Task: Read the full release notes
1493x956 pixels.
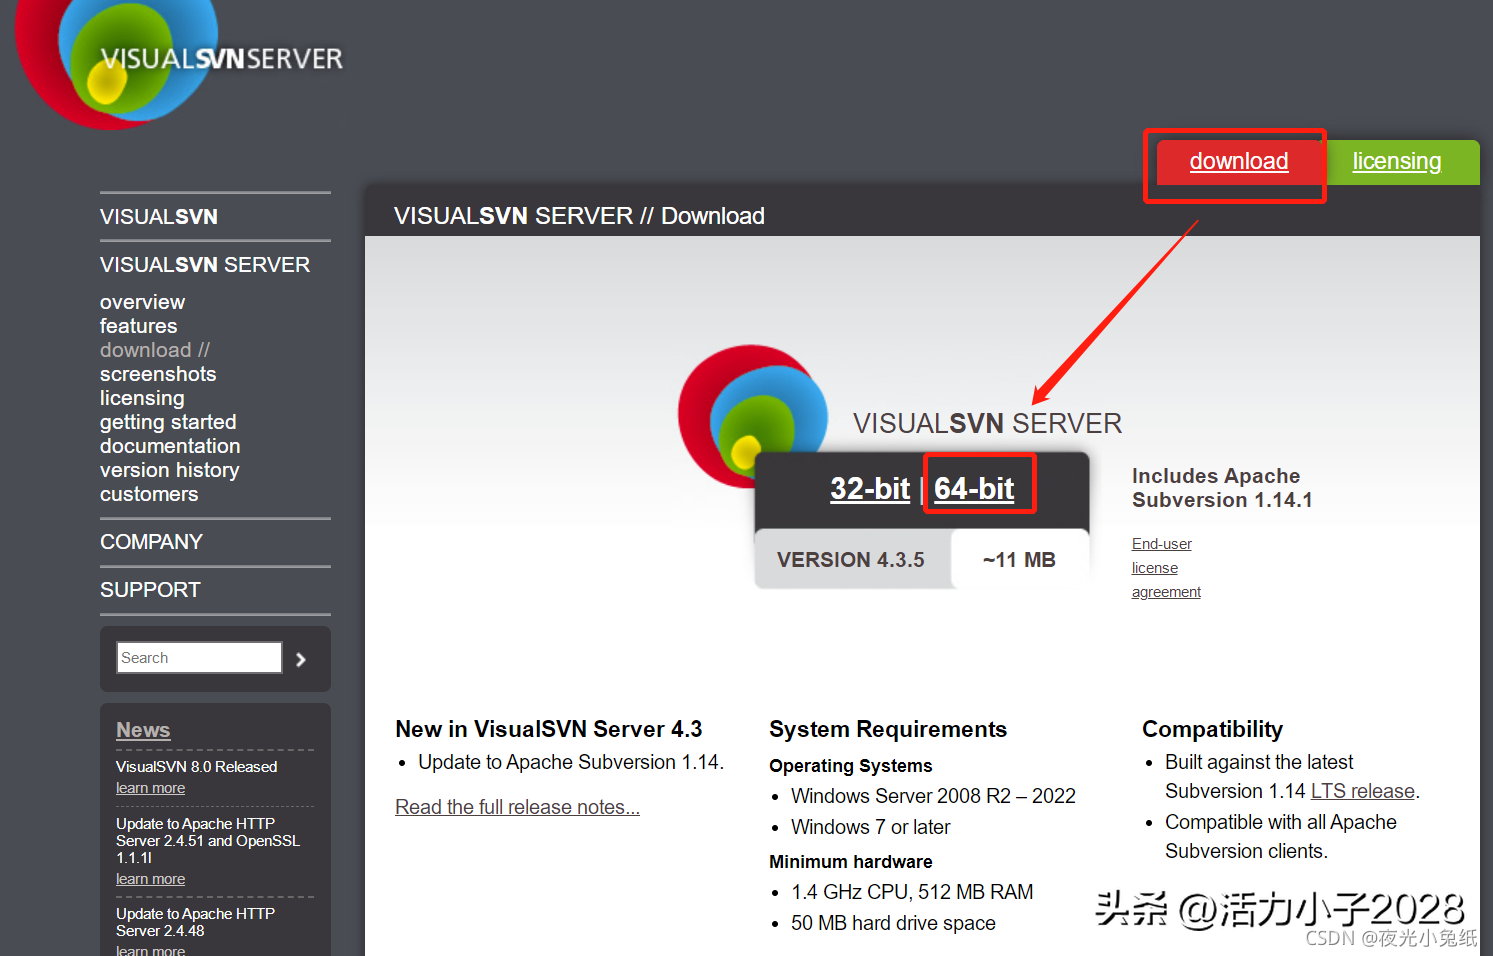Action: [x=517, y=807]
